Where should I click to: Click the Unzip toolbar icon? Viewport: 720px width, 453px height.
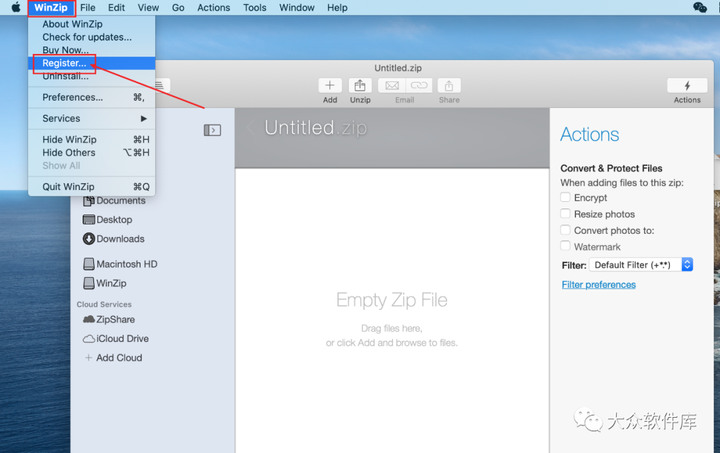click(x=360, y=85)
